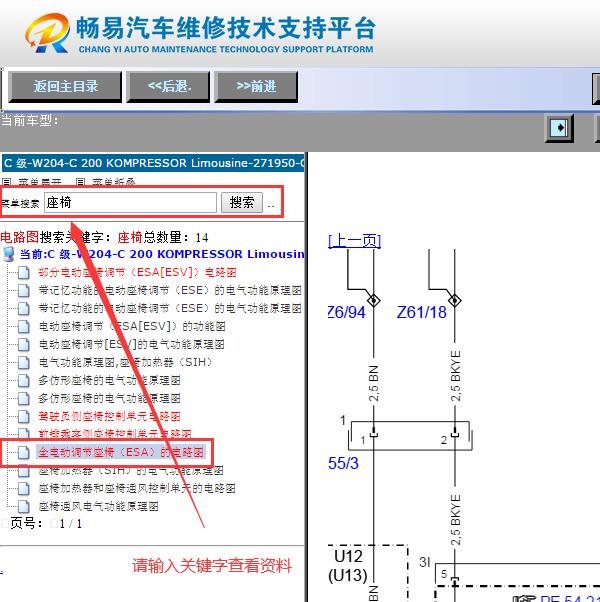Click the 55/3 component link

[x=343, y=463]
